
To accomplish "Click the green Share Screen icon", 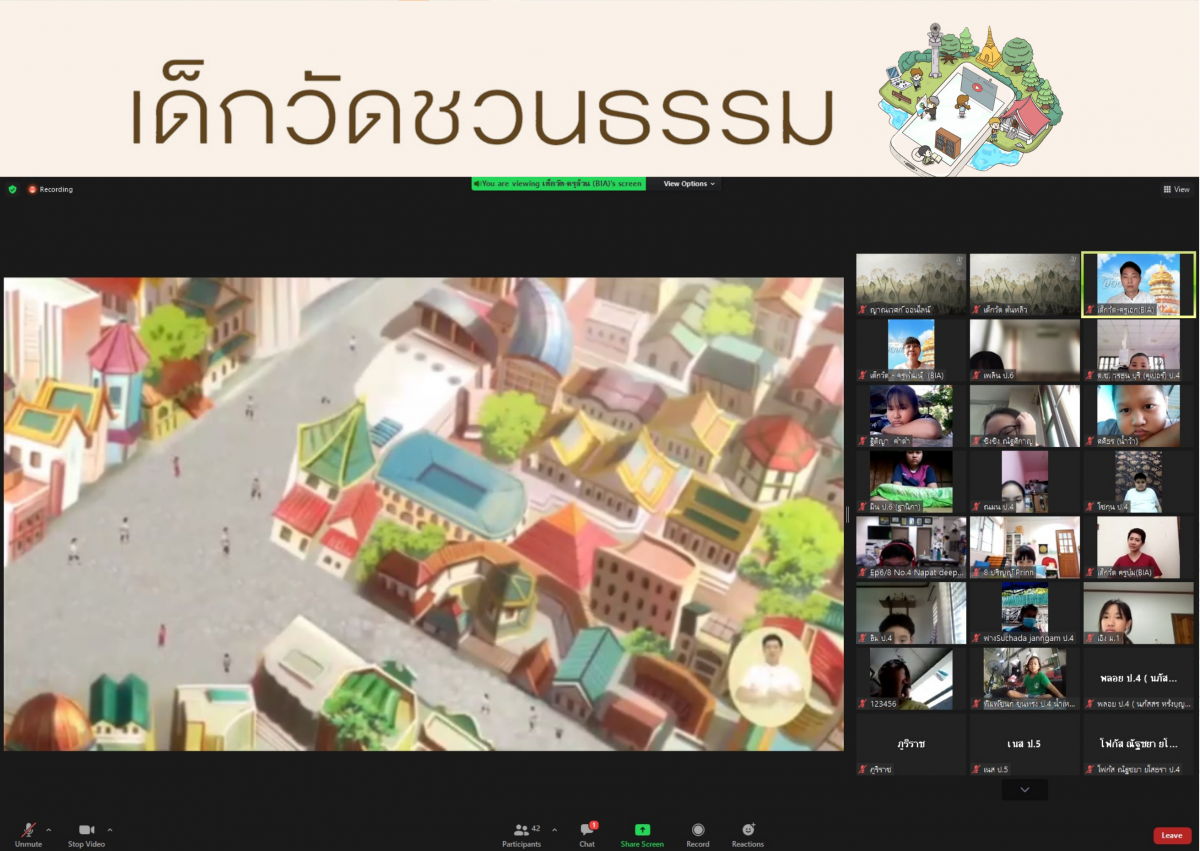I will 642,831.
